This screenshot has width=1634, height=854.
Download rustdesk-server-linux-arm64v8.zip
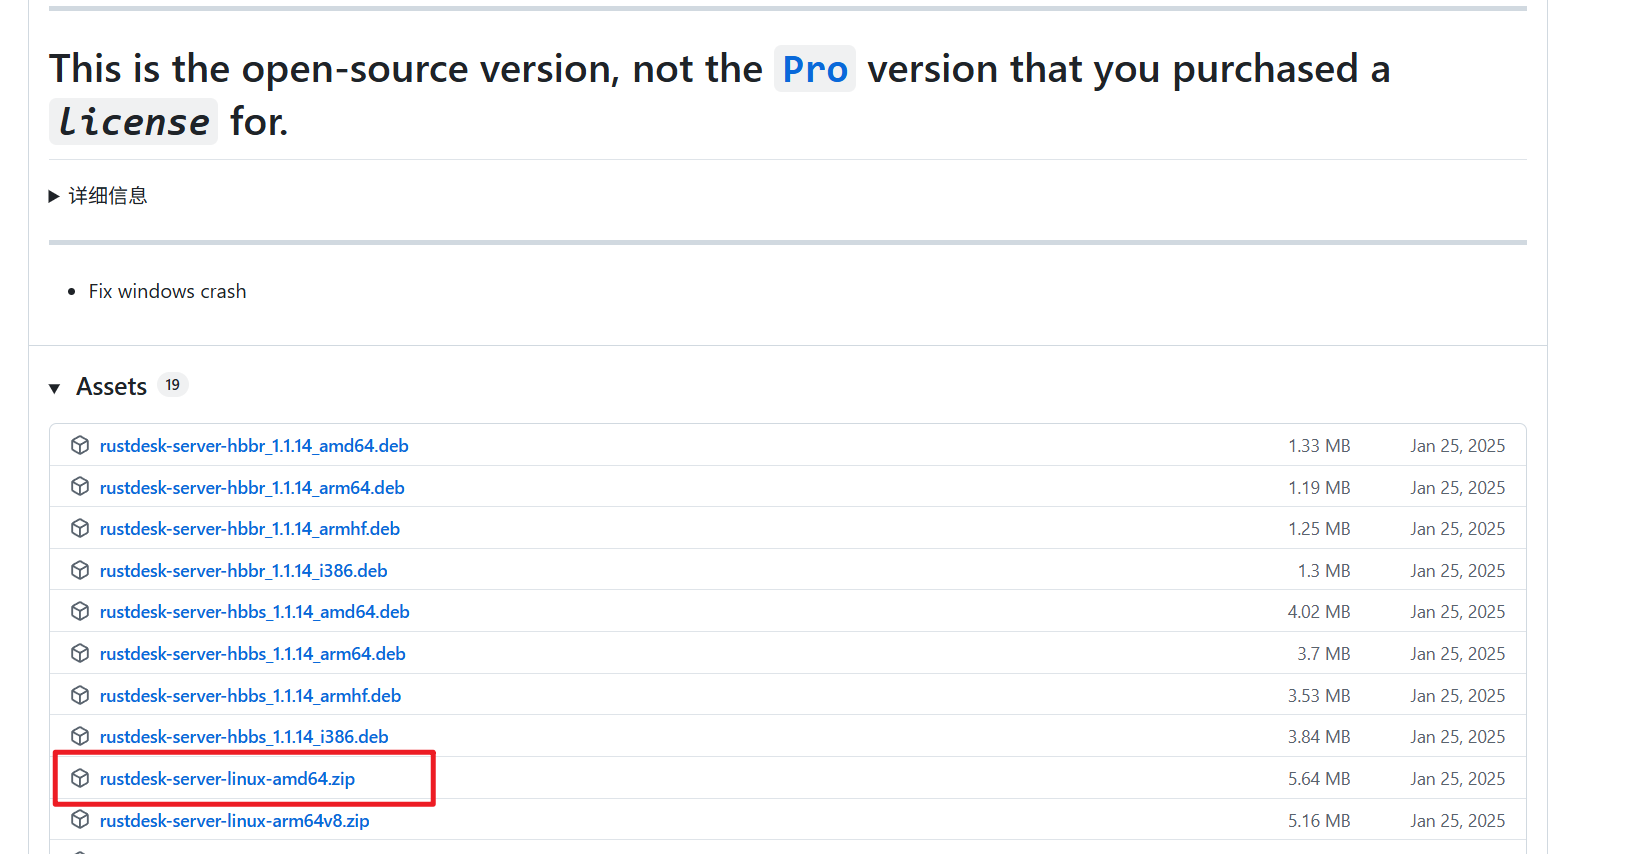coord(234,821)
